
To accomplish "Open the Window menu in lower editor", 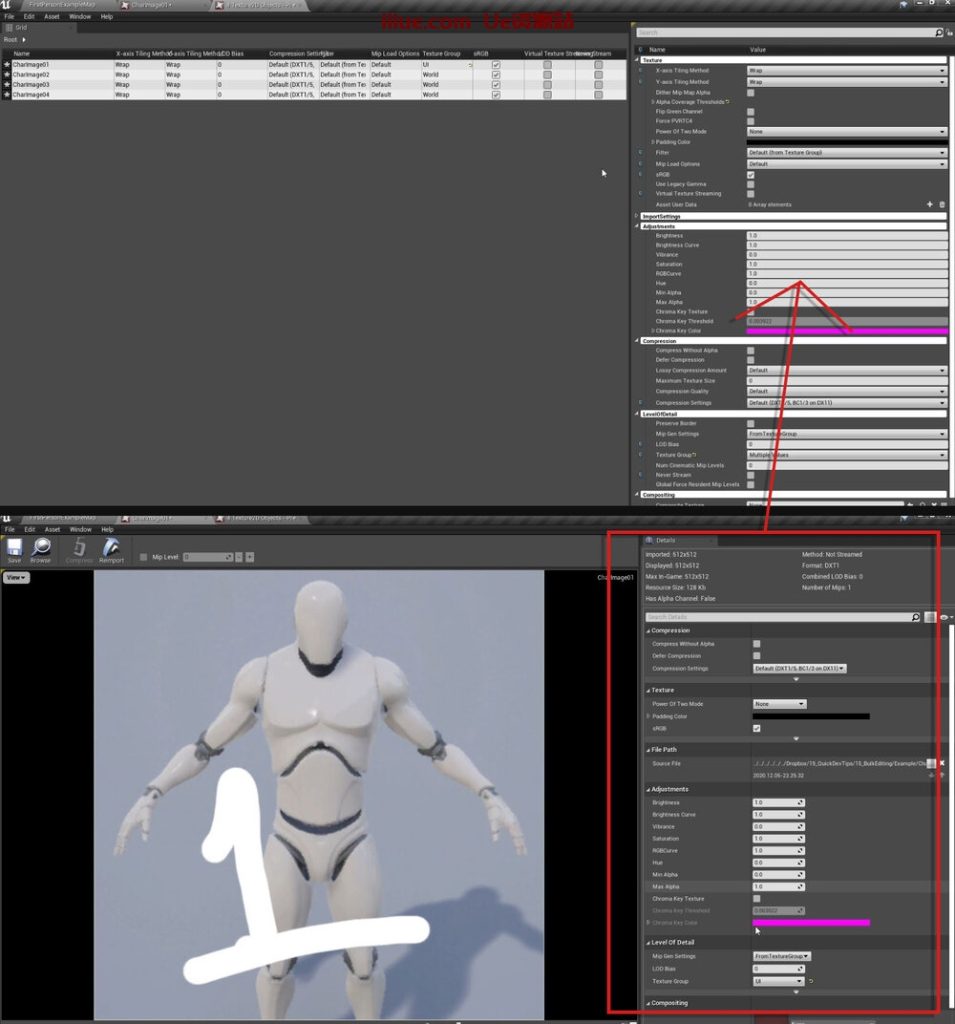I will click(80, 529).
